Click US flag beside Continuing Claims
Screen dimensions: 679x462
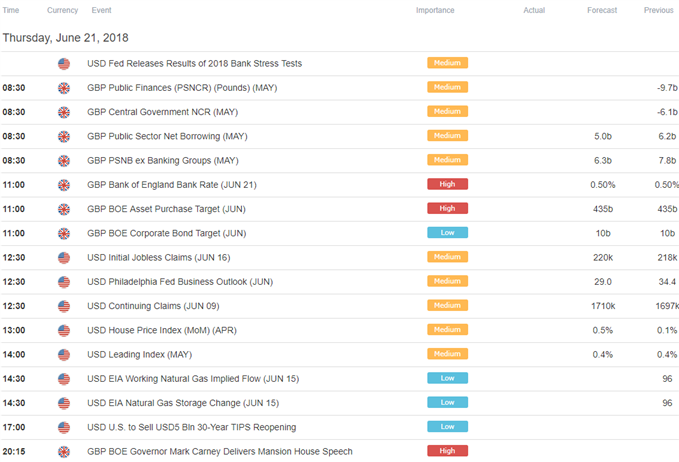point(64,306)
